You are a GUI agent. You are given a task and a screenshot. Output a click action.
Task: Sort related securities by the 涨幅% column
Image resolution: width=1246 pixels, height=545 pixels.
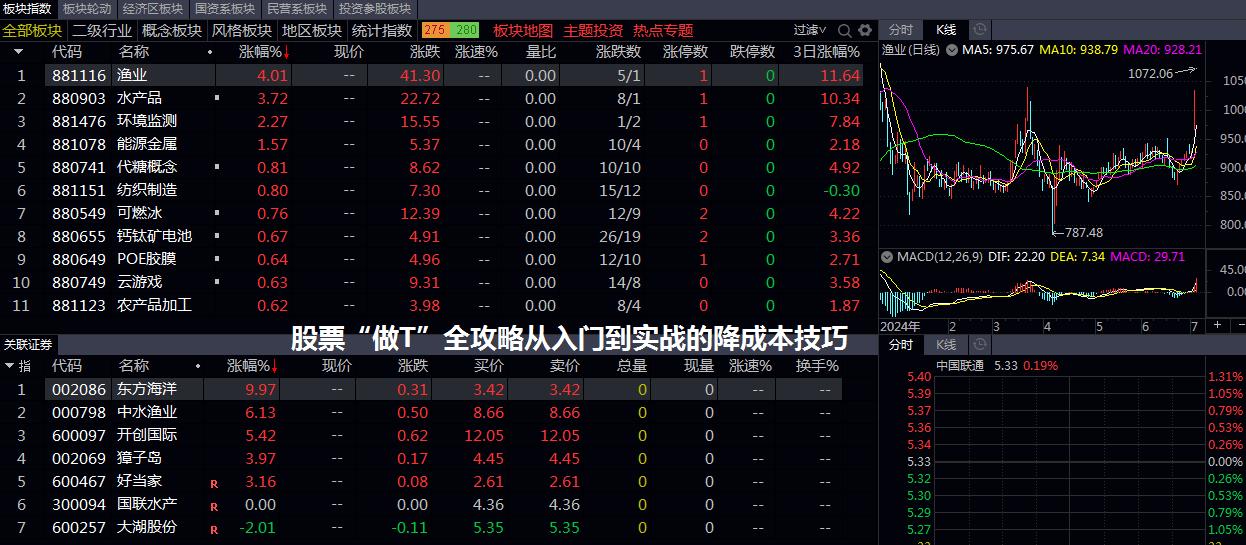[x=253, y=366]
